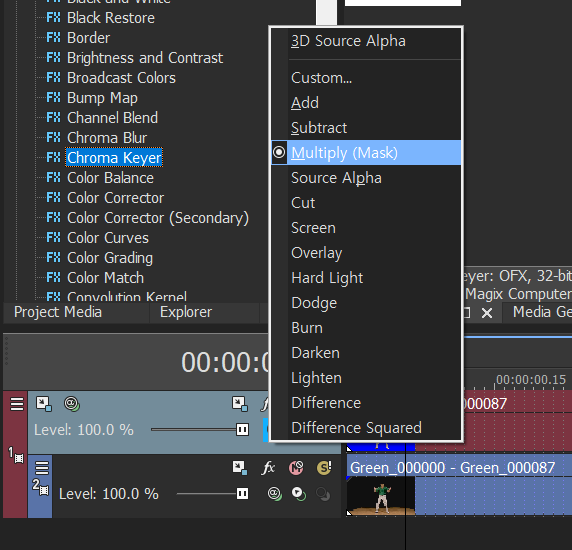Click FX icon beside Color Curves

(54, 238)
